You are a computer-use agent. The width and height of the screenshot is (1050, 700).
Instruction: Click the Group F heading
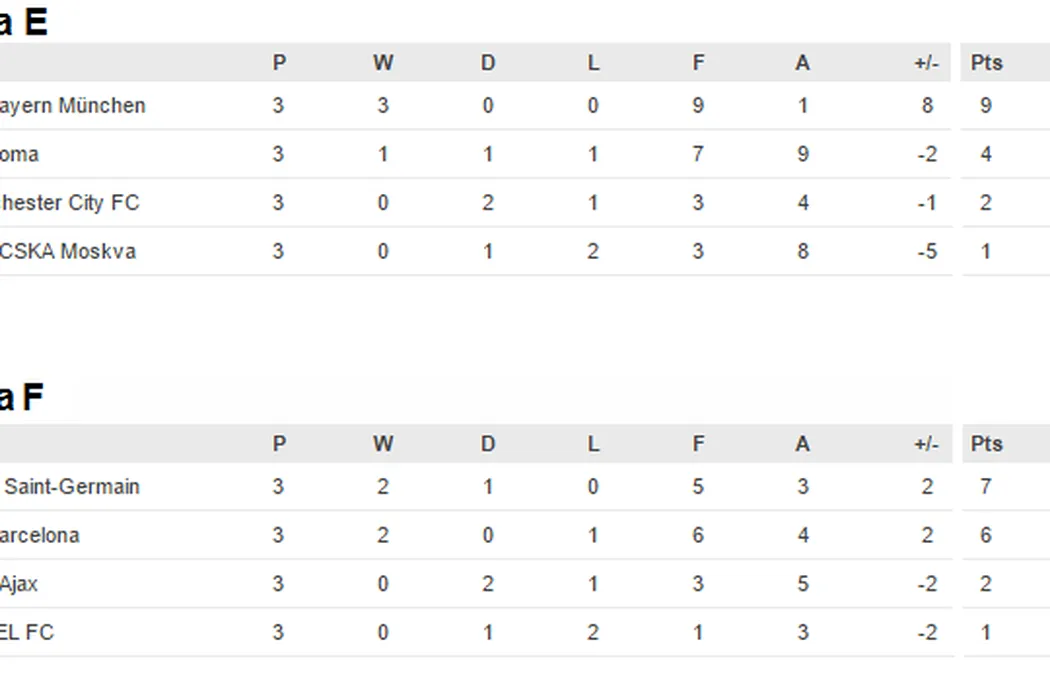coord(21,397)
